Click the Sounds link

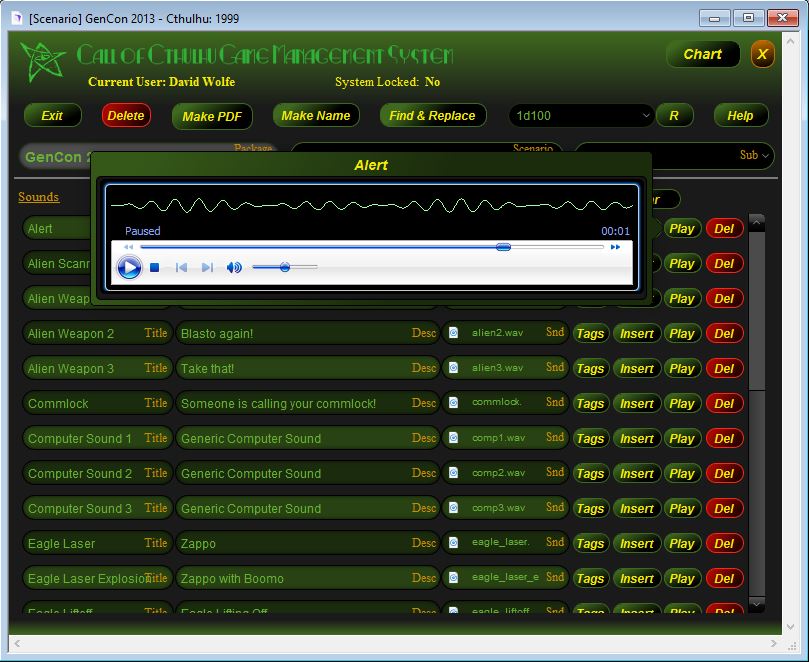click(39, 197)
